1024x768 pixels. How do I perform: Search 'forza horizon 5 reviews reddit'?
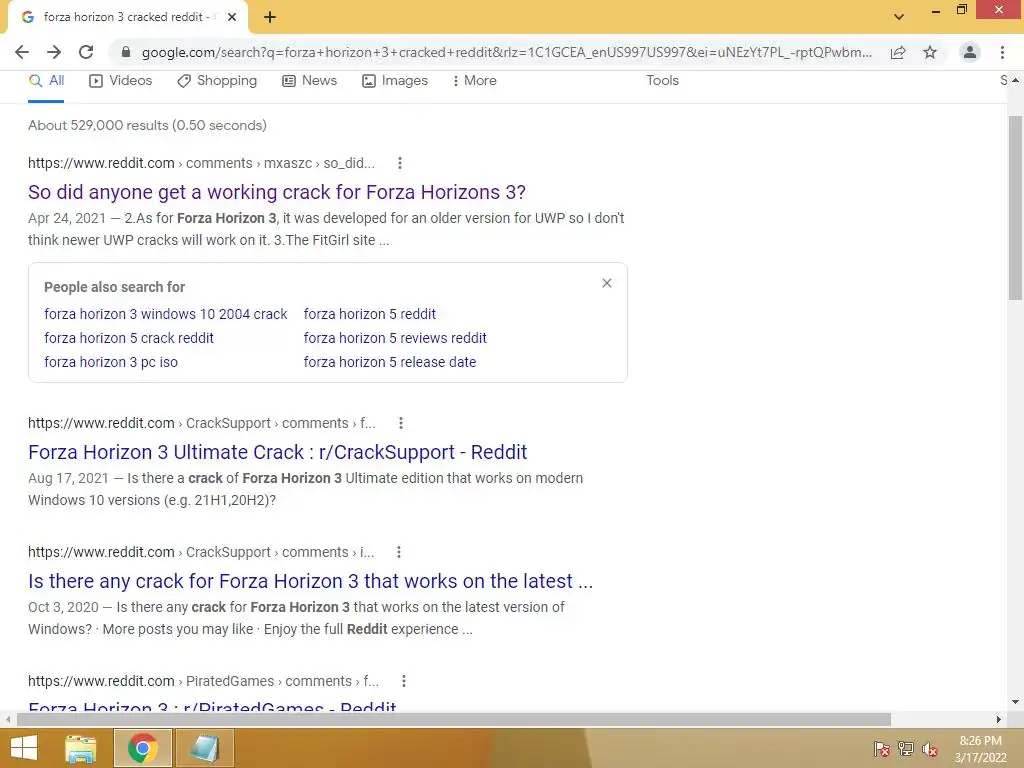point(395,338)
